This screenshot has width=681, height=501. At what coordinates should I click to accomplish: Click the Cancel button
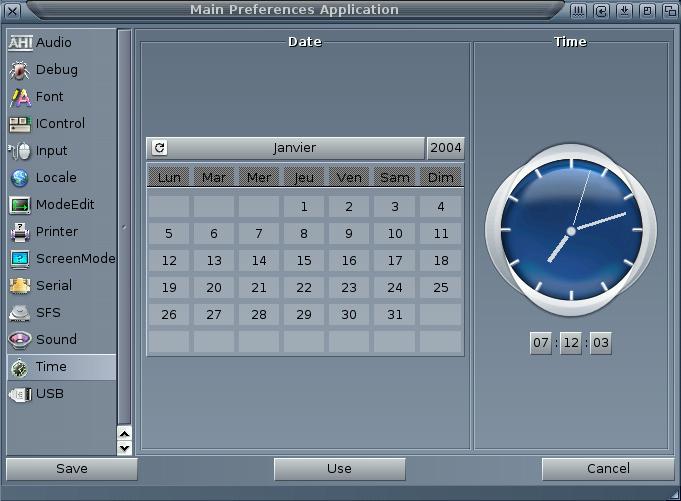click(x=608, y=469)
